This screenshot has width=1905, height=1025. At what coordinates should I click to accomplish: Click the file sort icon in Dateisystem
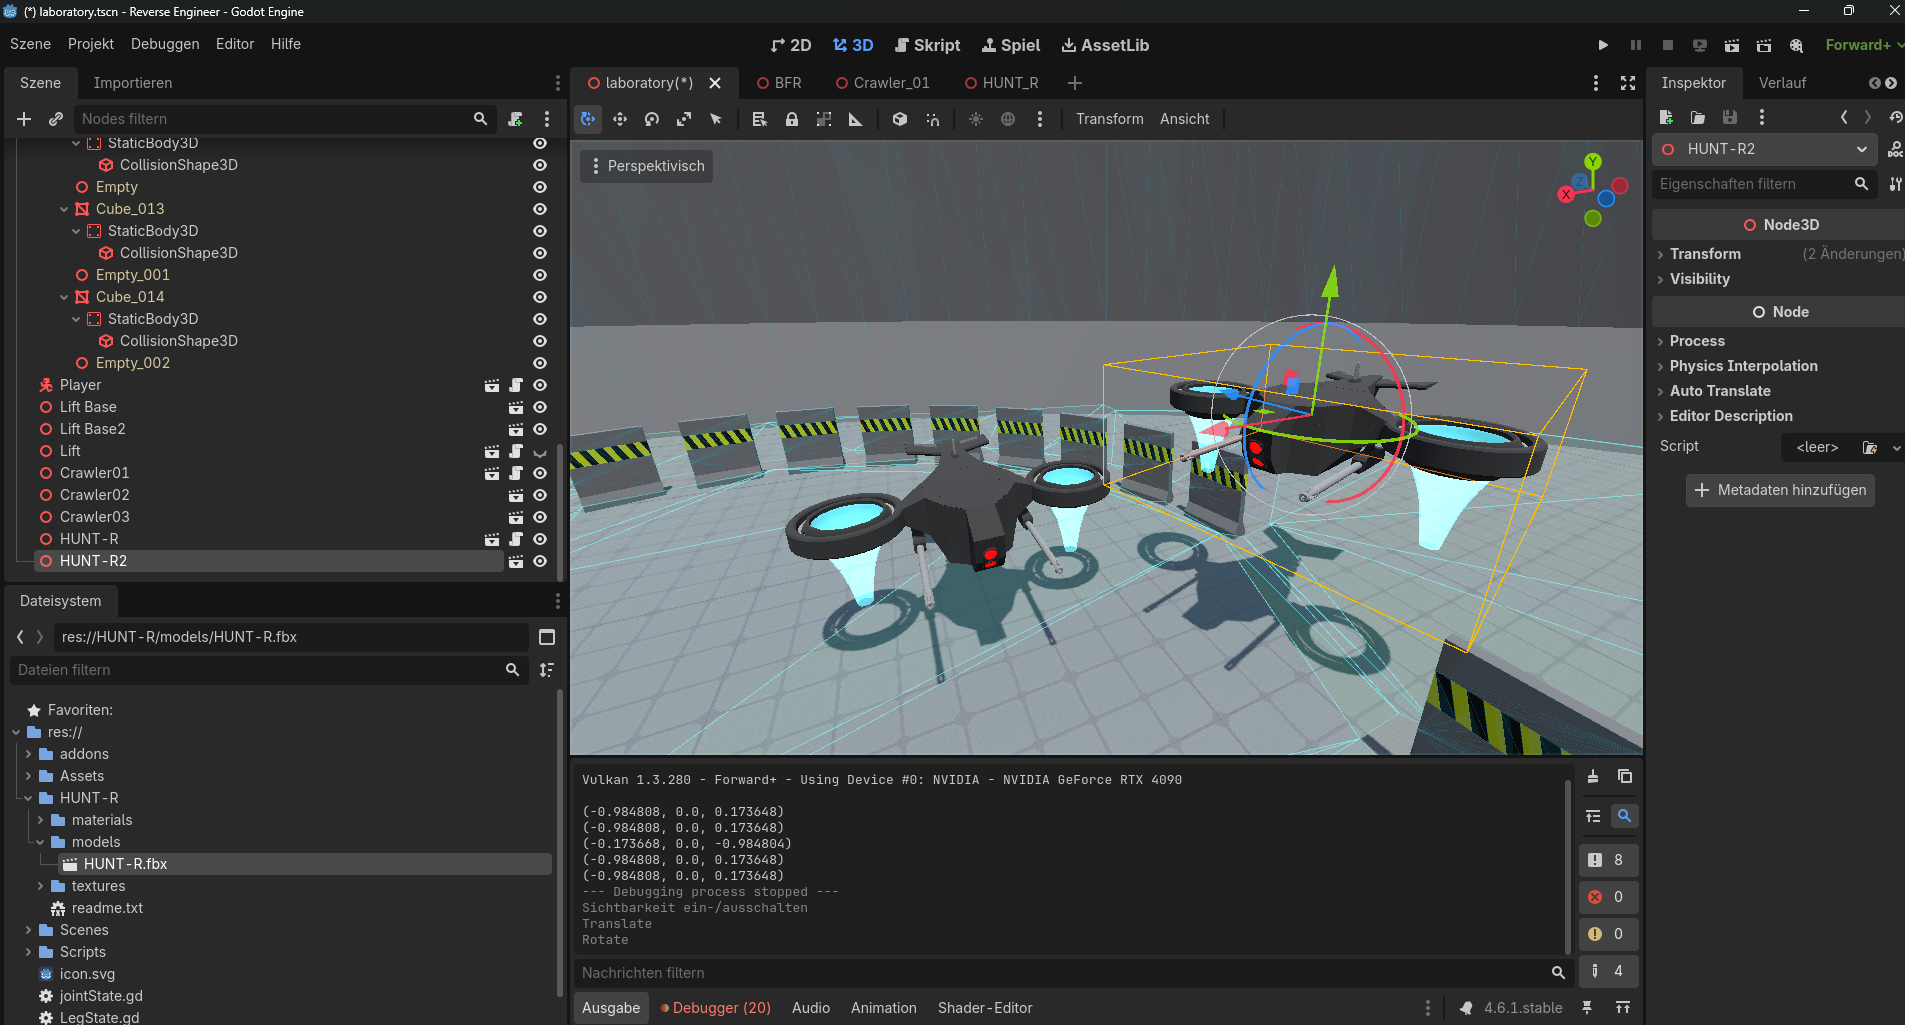pyautogui.click(x=547, y=670)
